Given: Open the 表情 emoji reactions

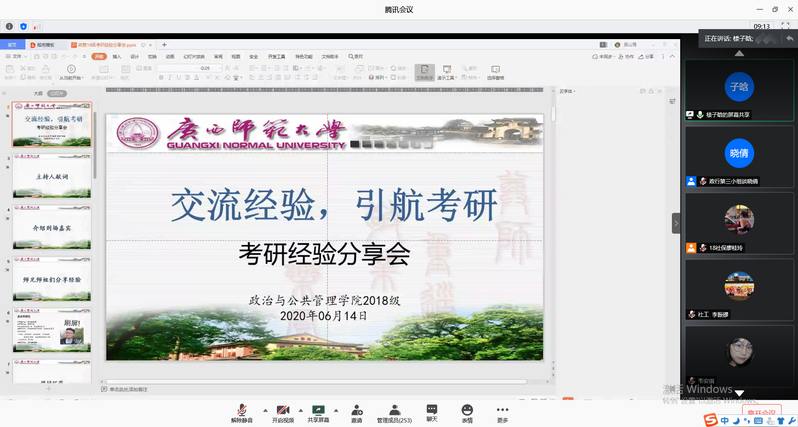Looking at the screenshot, I should tap(467, 414).
